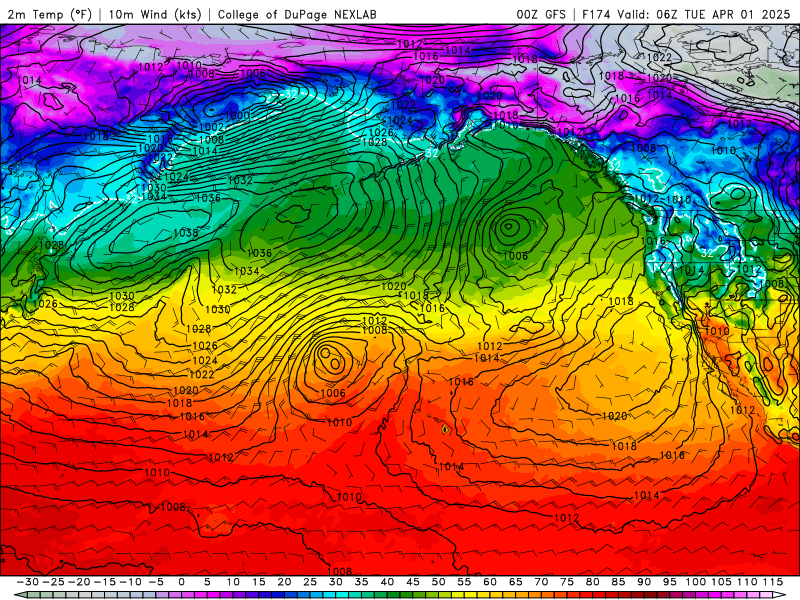Screen dimensions: 800x600
Task: Click the -30 value on the color scale
Action: pos(28,582)
